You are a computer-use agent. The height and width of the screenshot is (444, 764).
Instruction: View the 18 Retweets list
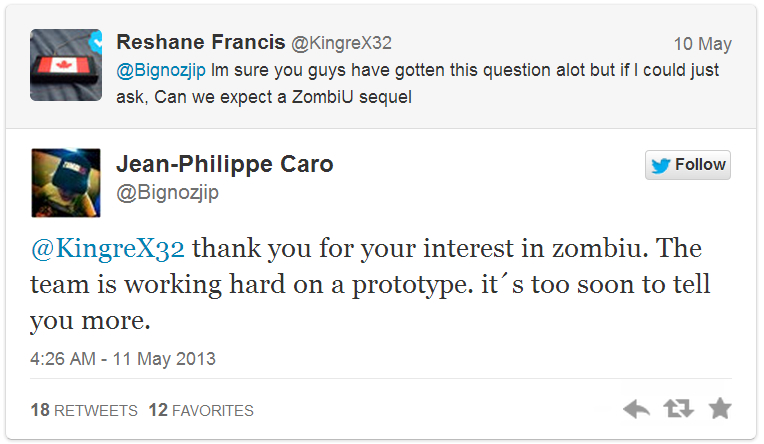84,410
